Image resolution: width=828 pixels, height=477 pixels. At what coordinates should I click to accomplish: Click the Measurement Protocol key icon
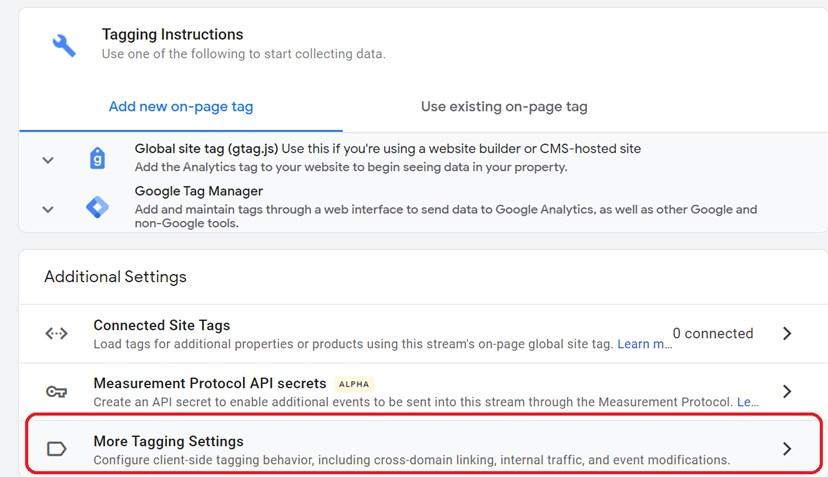(x=57, y=391)
